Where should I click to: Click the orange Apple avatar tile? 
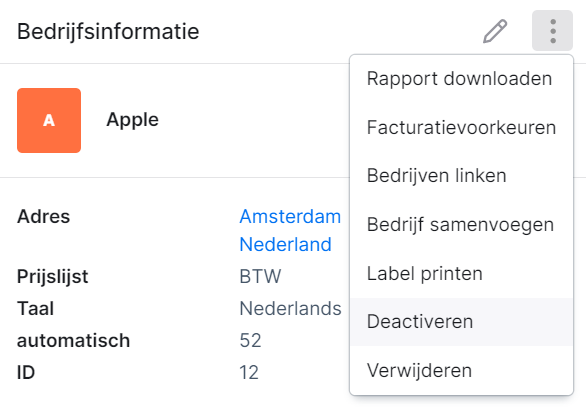pos(49,120)
